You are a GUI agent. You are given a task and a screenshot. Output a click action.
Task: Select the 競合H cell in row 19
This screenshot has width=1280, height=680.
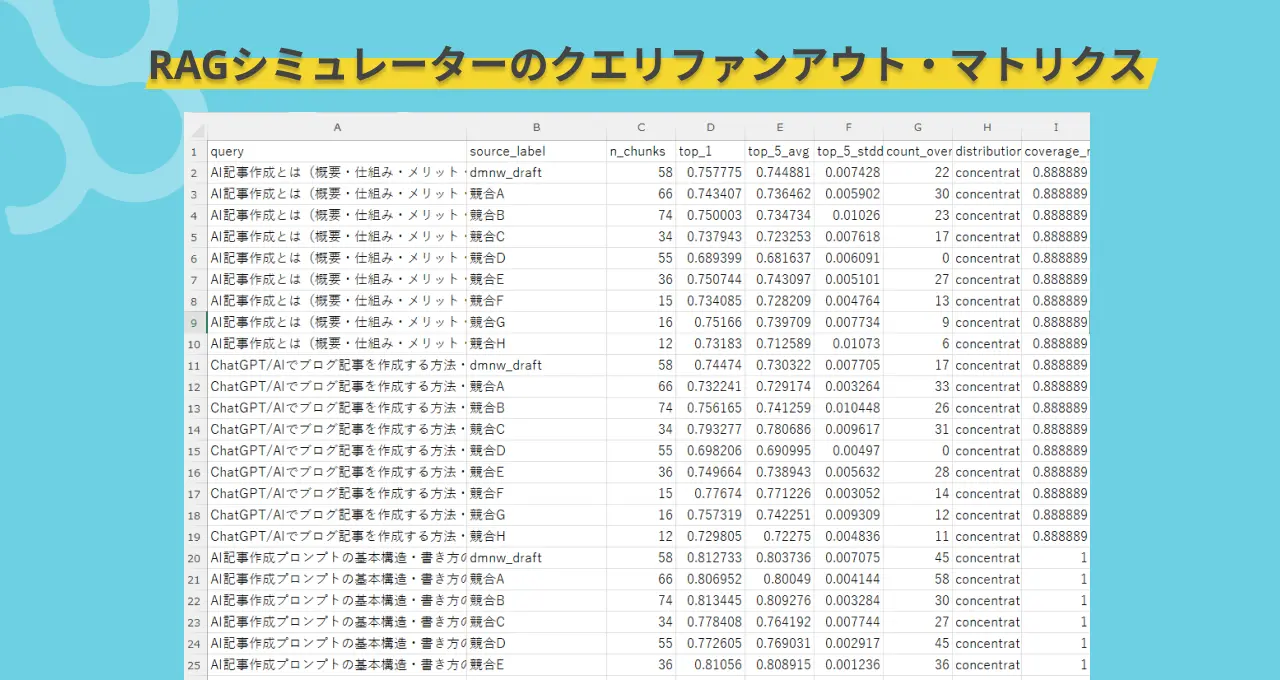click(537, 536)
